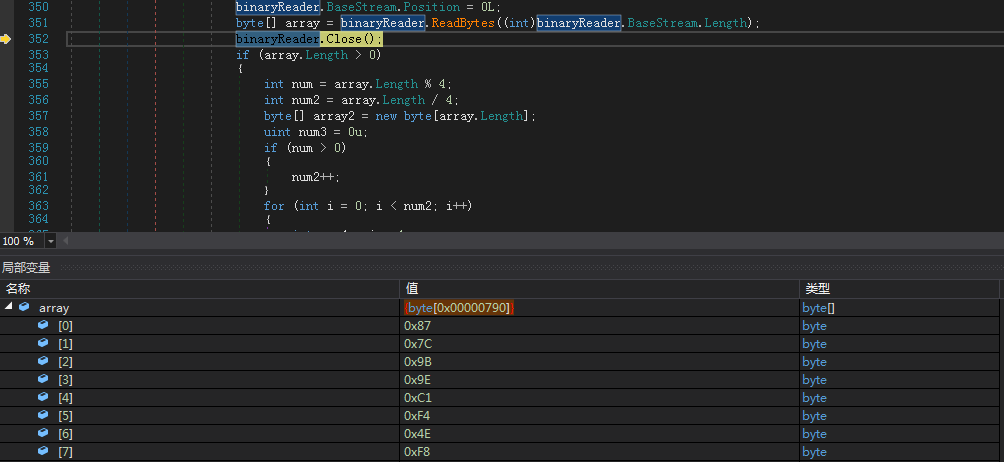Select the cube icon of element [4]

43,397
